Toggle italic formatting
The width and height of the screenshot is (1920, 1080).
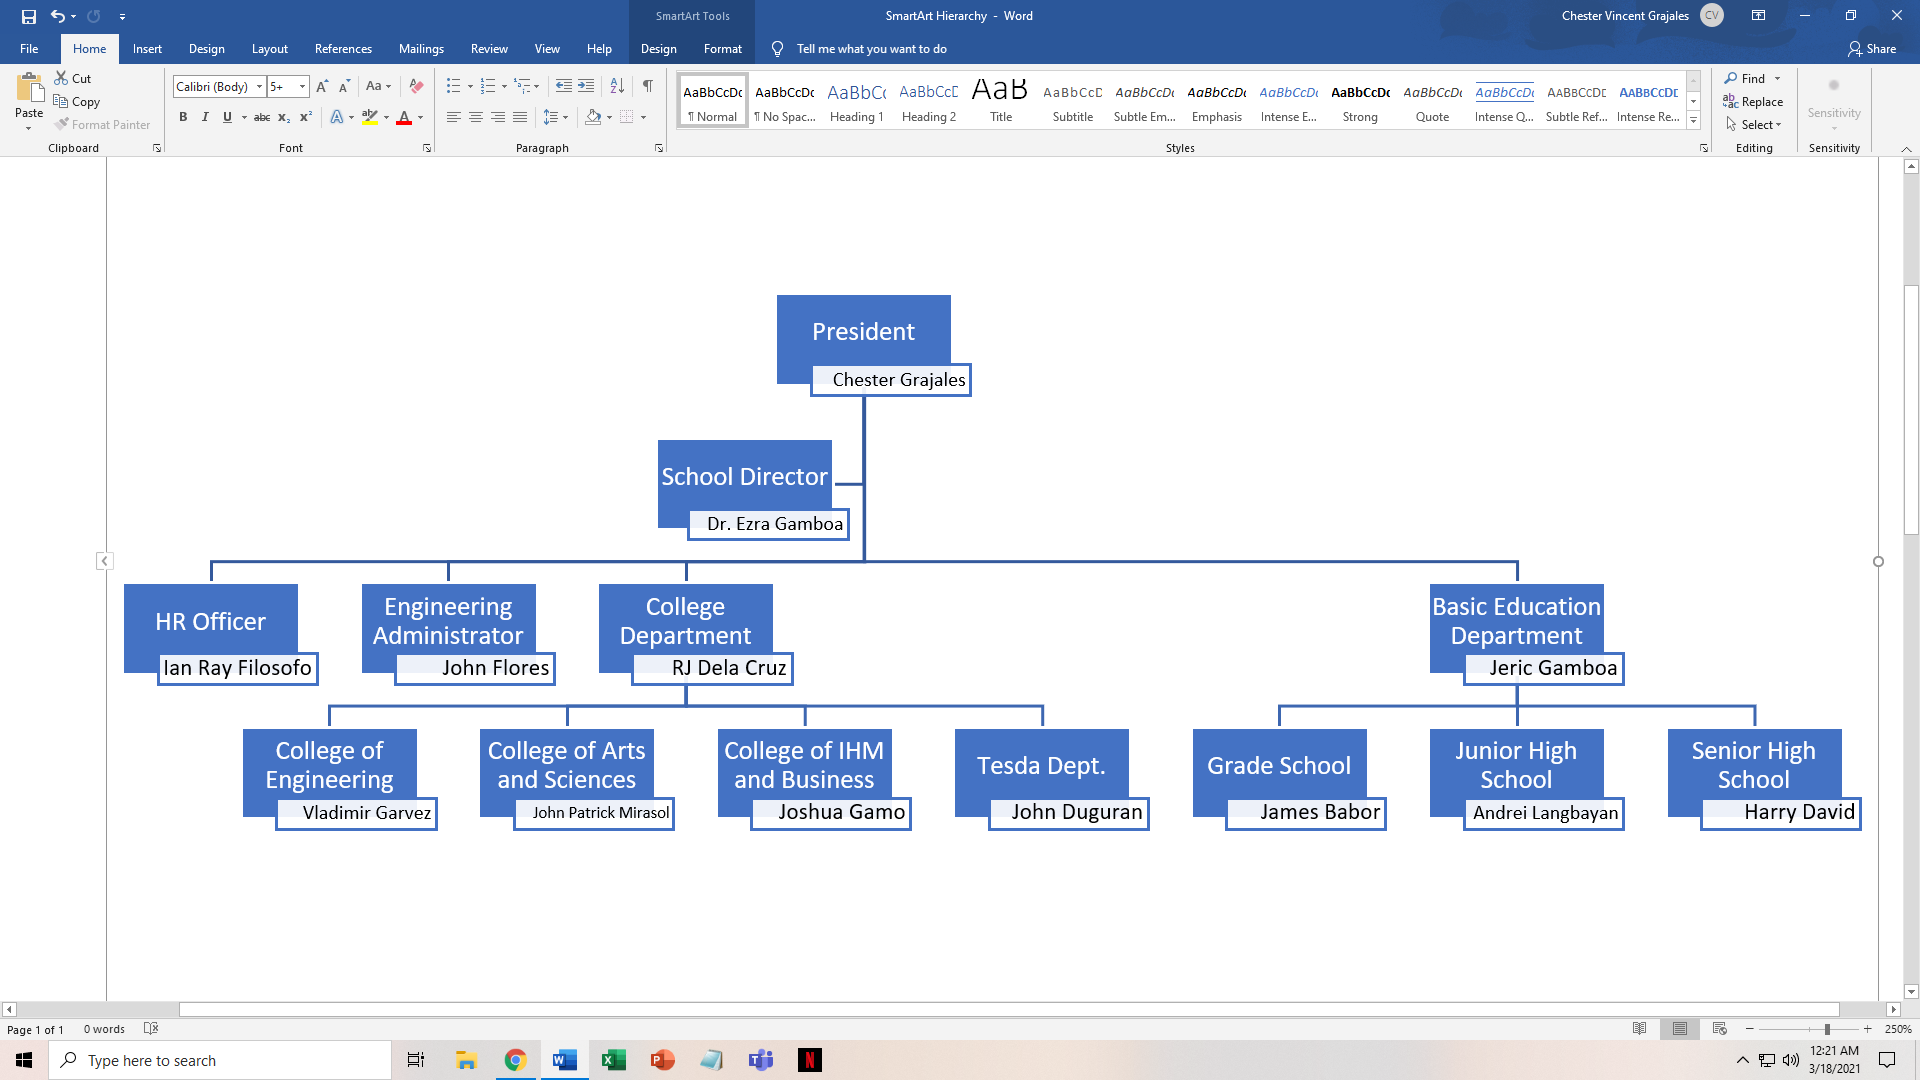tap(205, 117)
